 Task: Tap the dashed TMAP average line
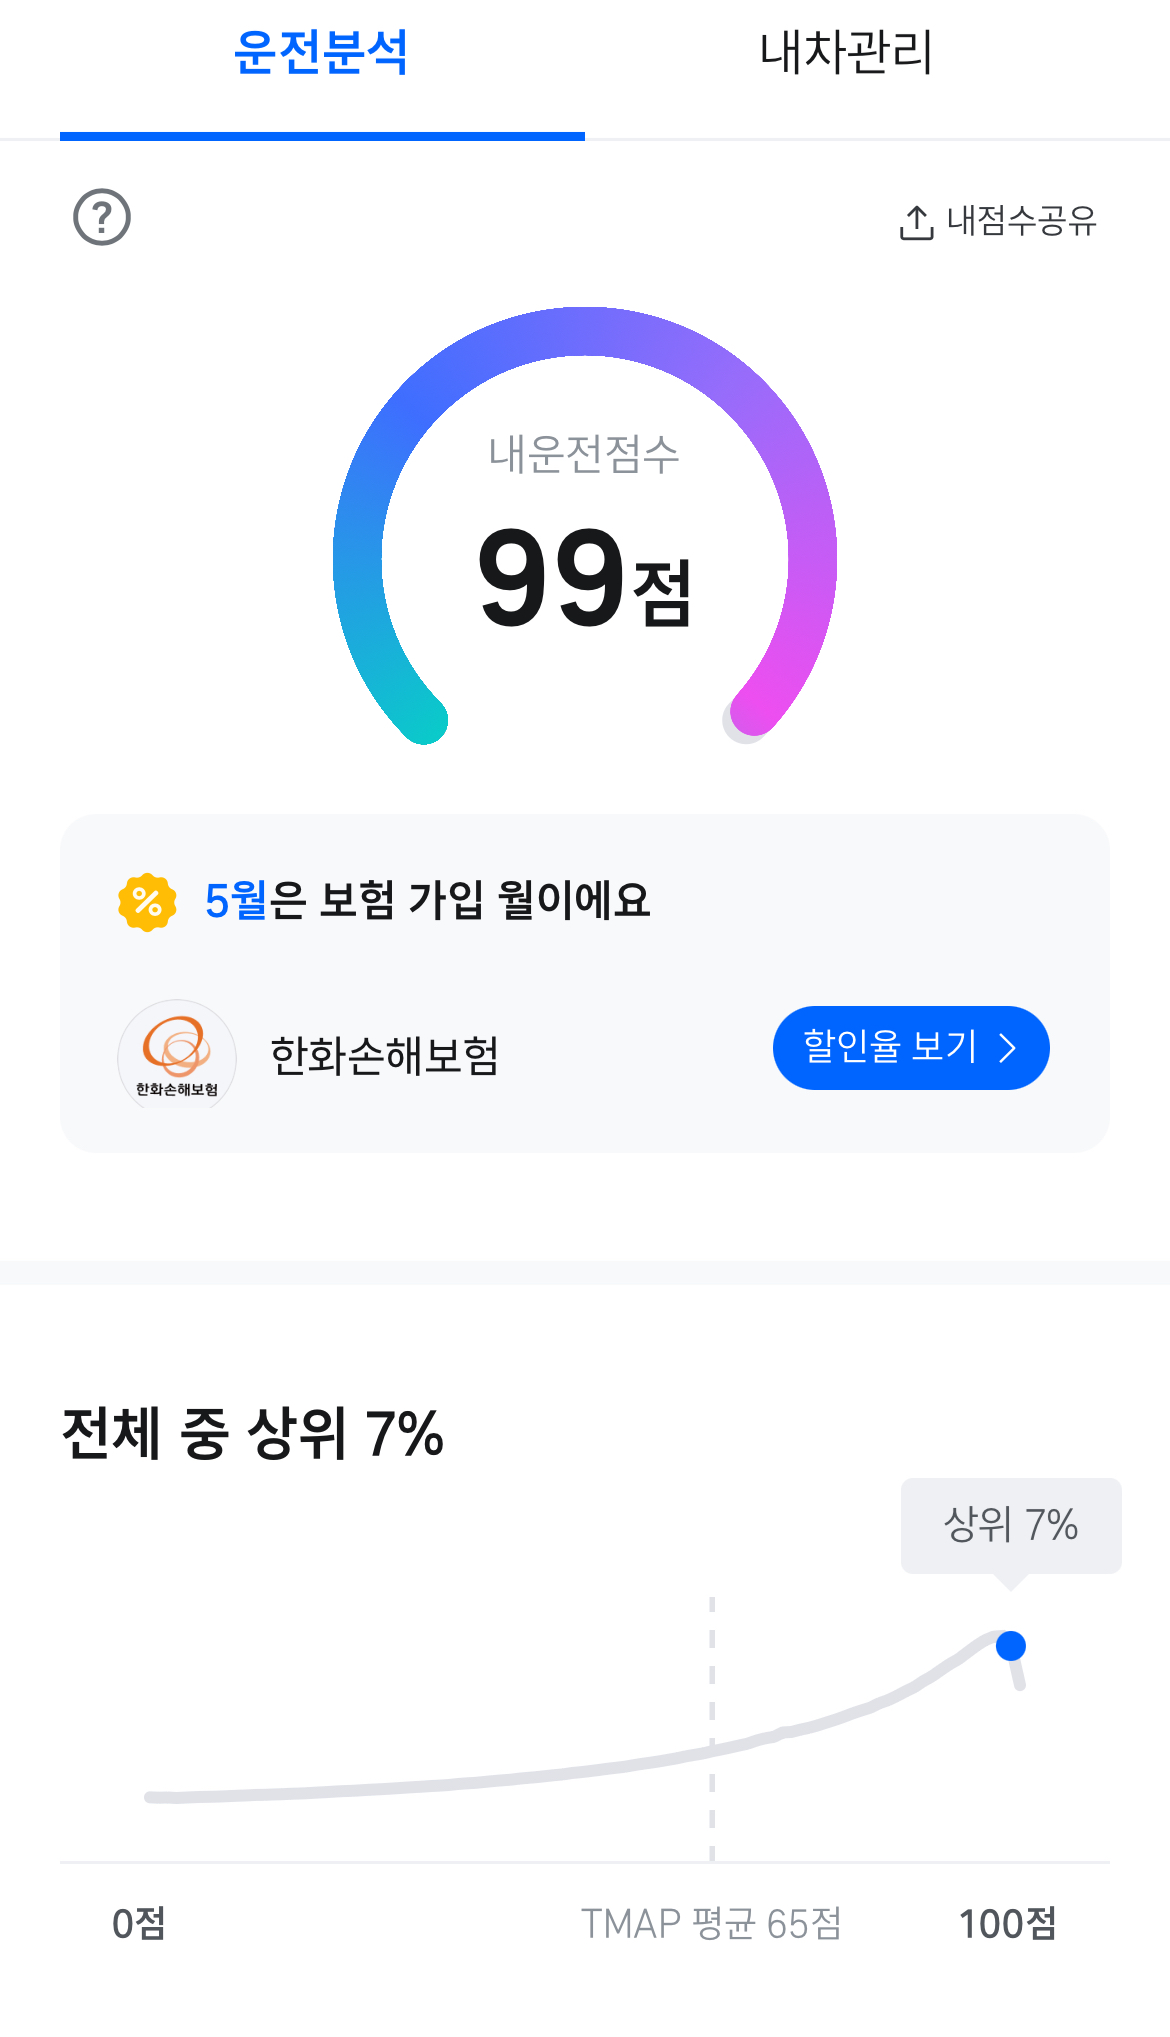point(712,1728)
